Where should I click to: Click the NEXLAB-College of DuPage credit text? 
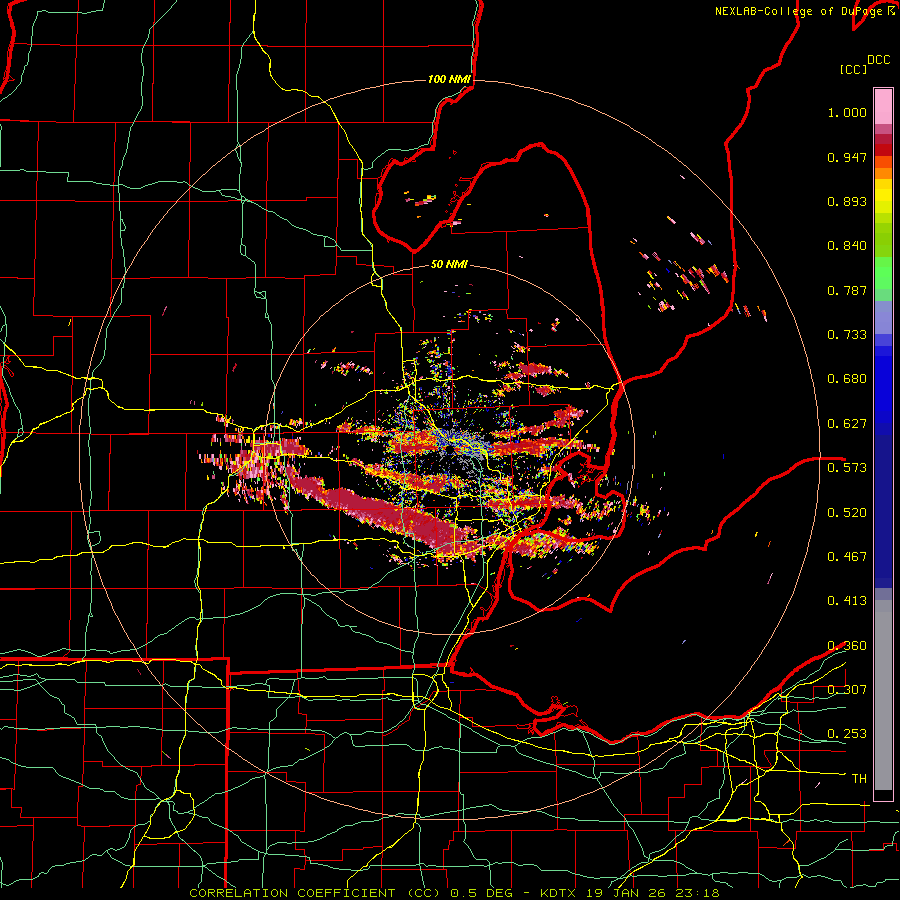click(x=798, y=11)
